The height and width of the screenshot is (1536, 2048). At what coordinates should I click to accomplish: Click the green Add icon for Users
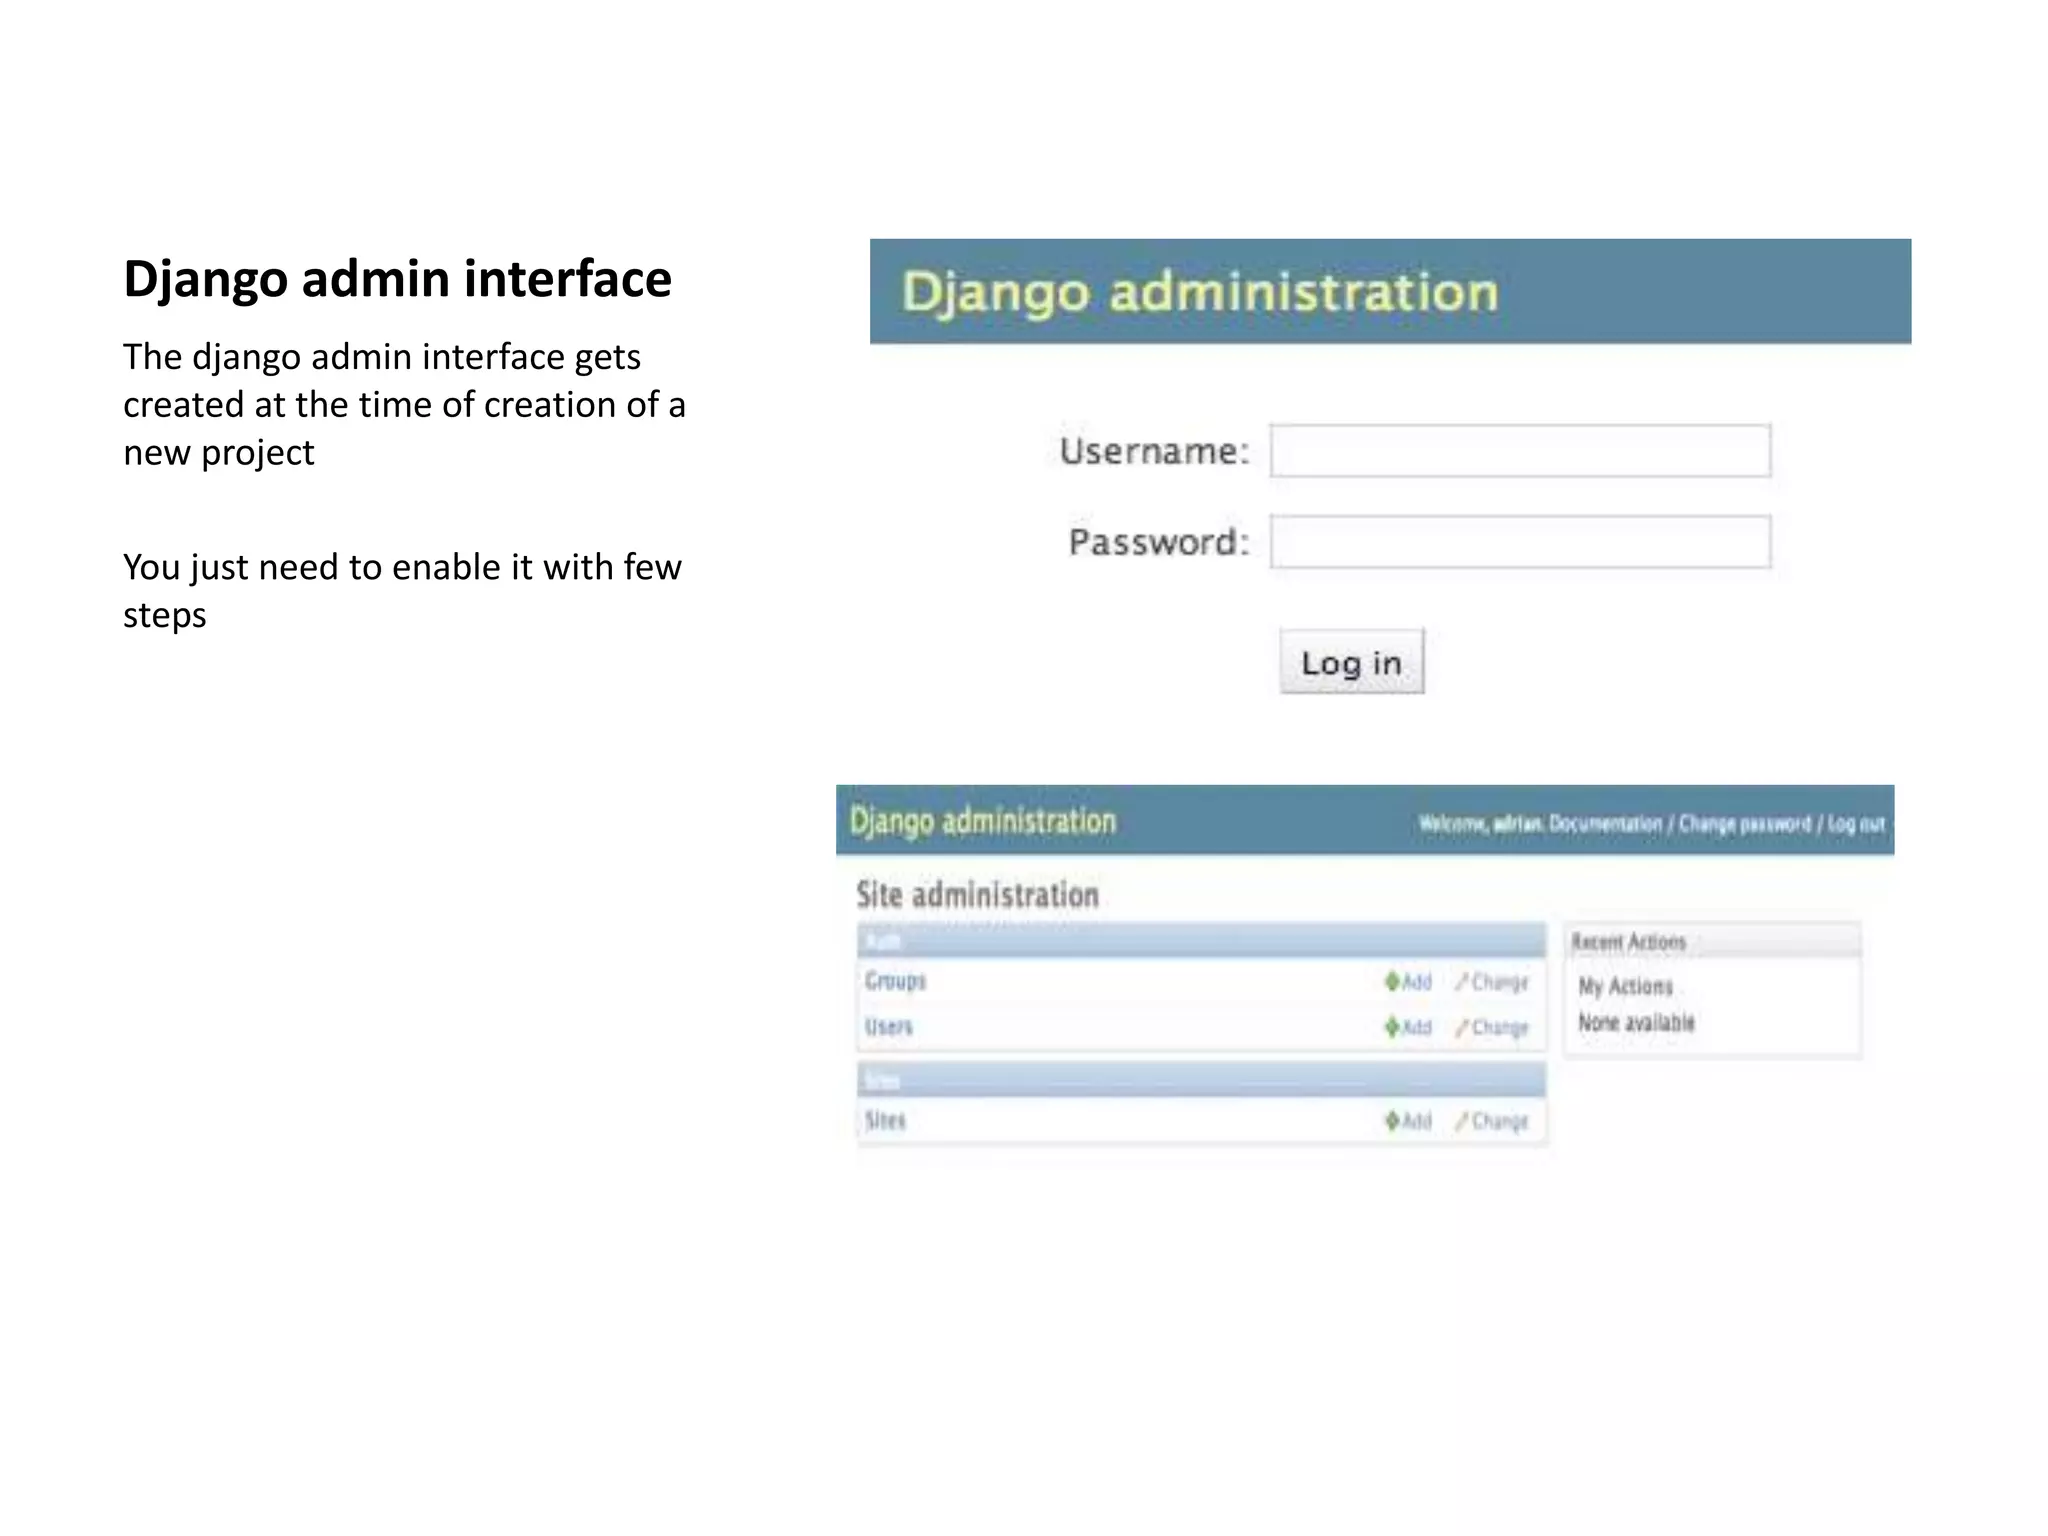[x=1392, y=1027]
